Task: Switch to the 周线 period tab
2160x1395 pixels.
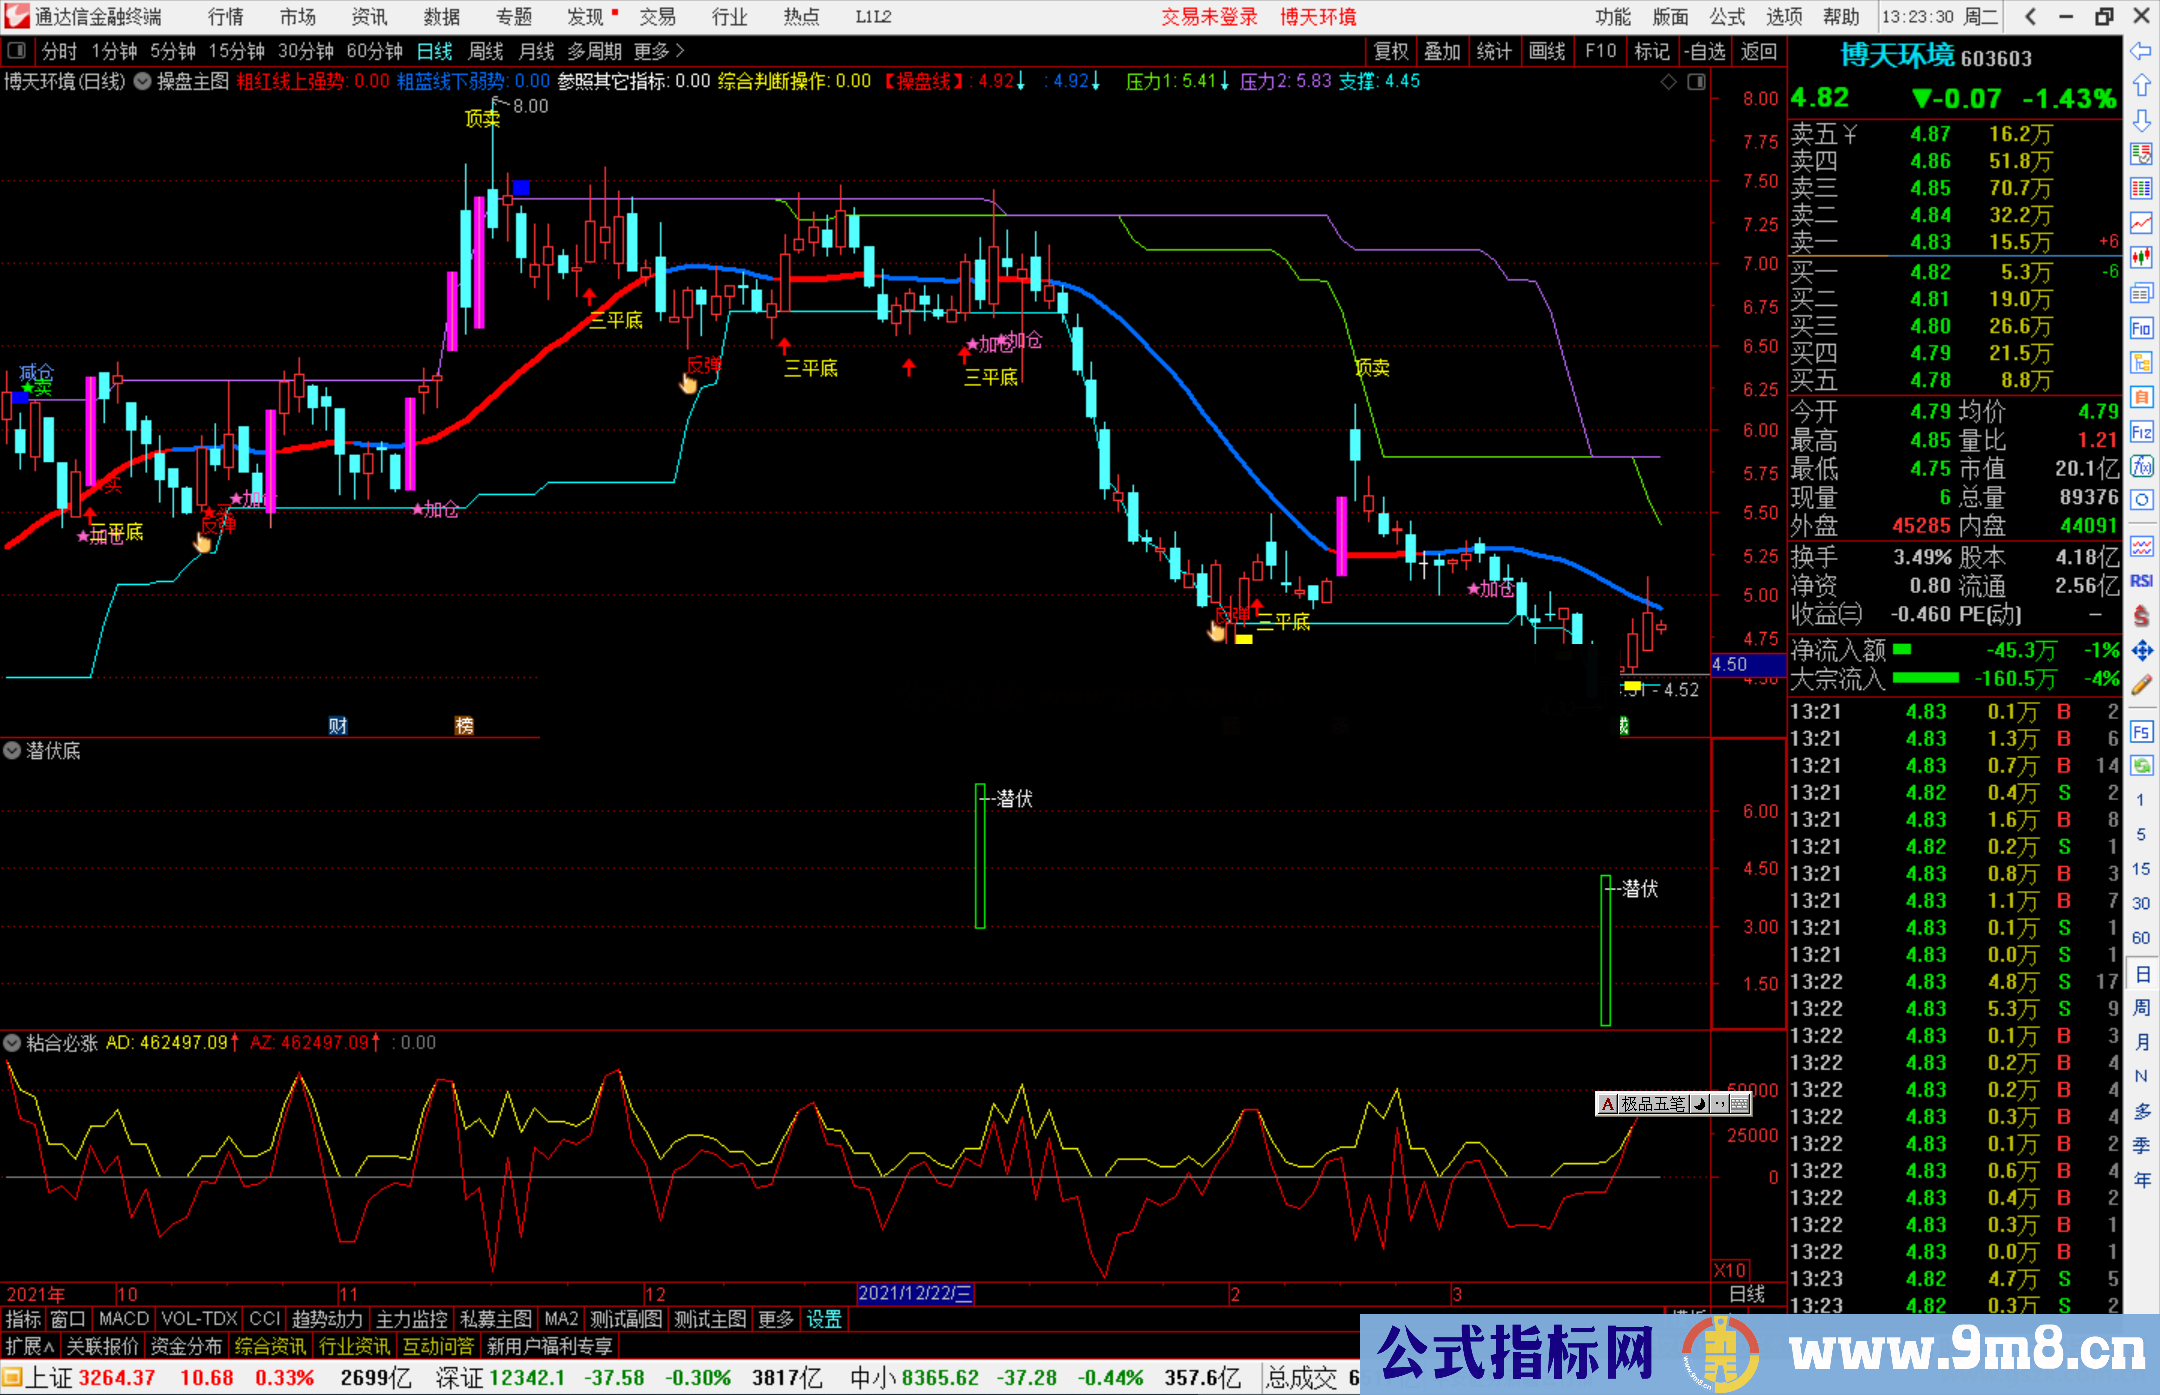Action: click(486, 51)
